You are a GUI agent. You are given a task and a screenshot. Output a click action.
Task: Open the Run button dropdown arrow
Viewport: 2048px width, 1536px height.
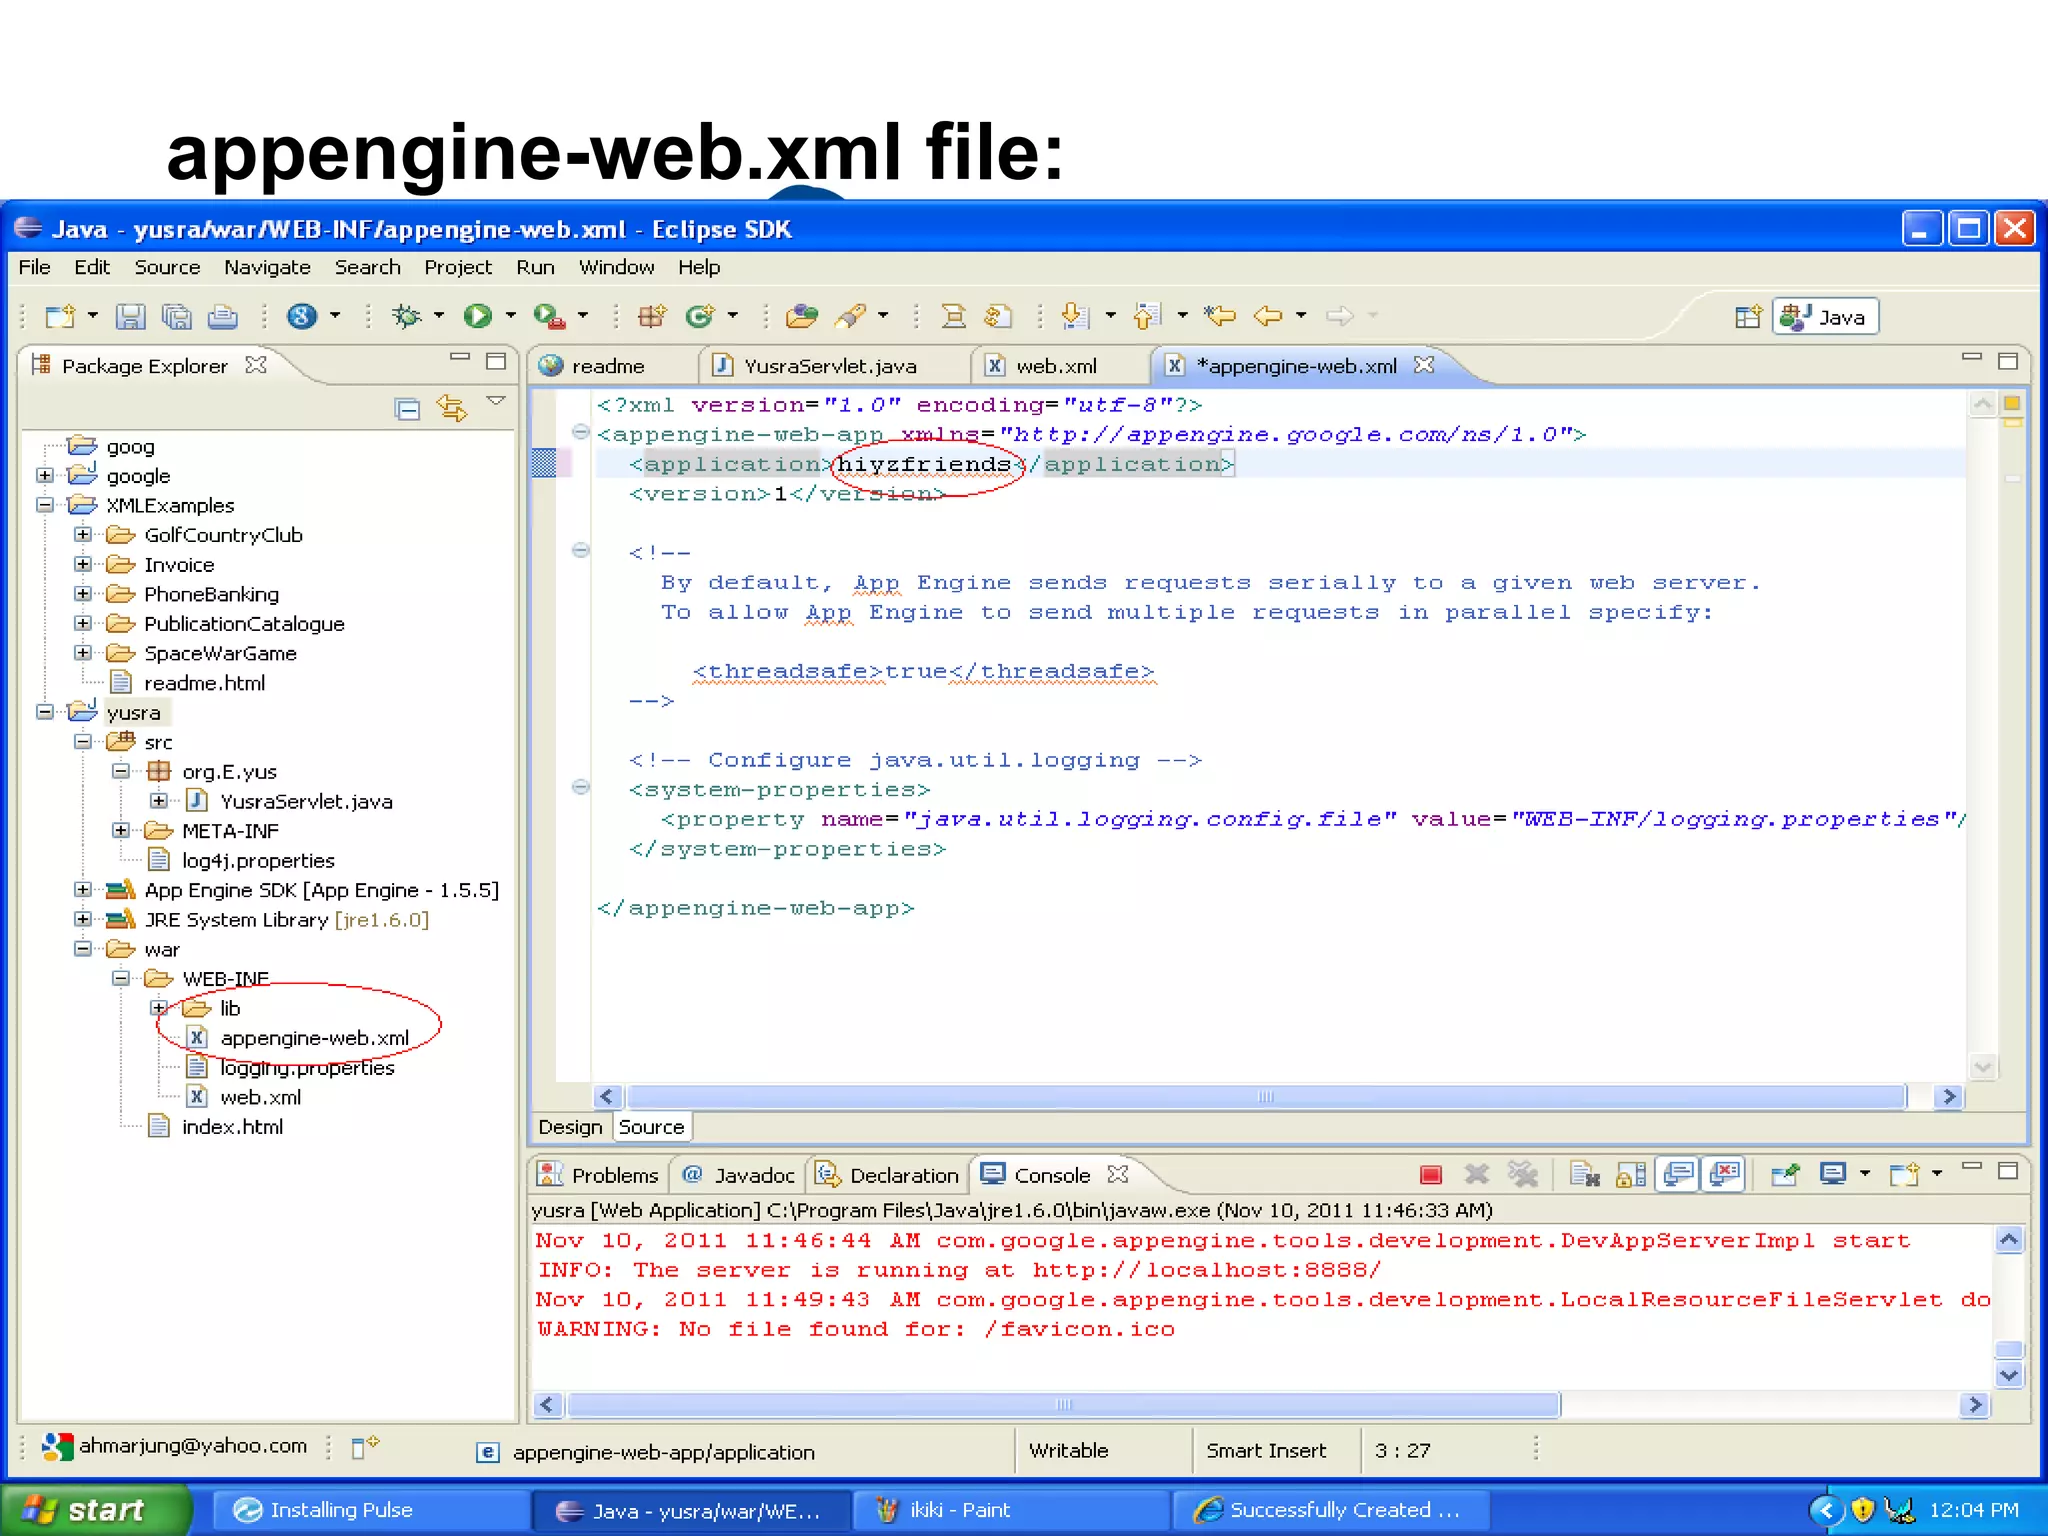click(x=510, y=316)
